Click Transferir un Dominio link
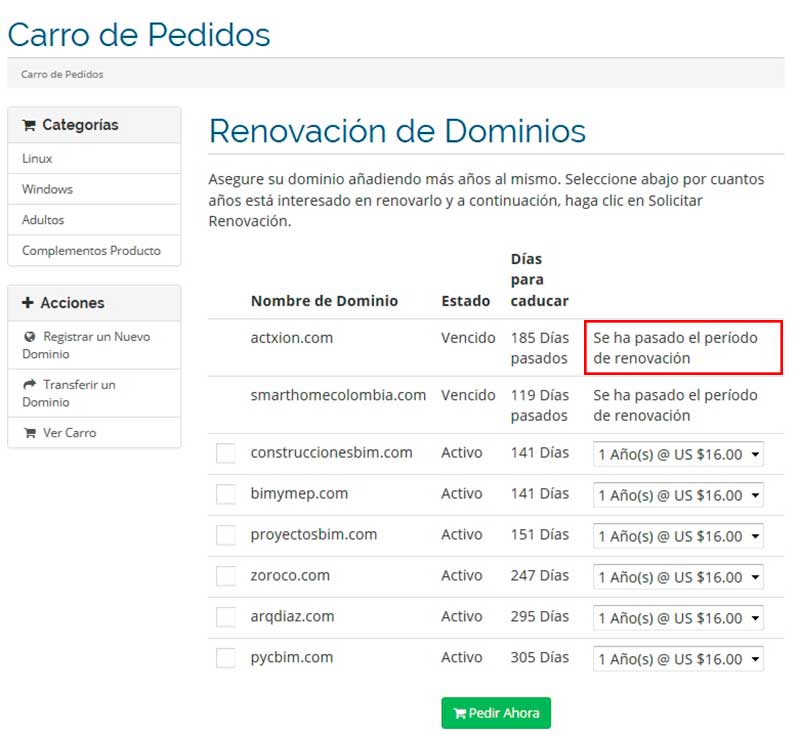The height and width of the screenshot is (735, 801). (95, 393)
